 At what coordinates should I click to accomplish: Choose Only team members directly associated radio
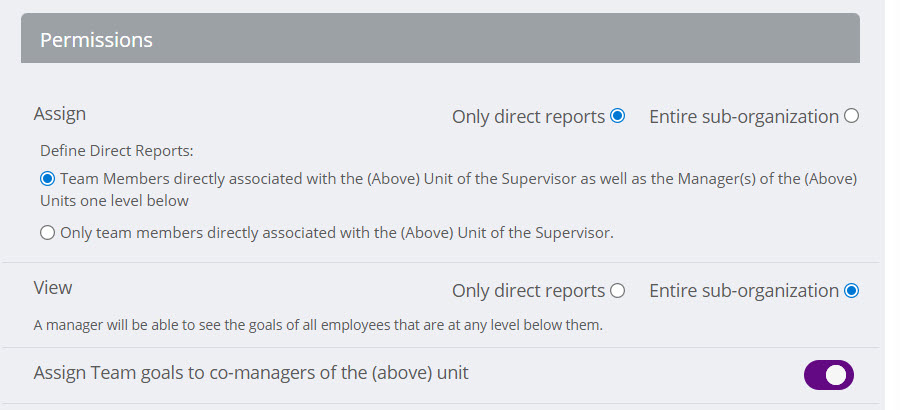pos(47,233)
